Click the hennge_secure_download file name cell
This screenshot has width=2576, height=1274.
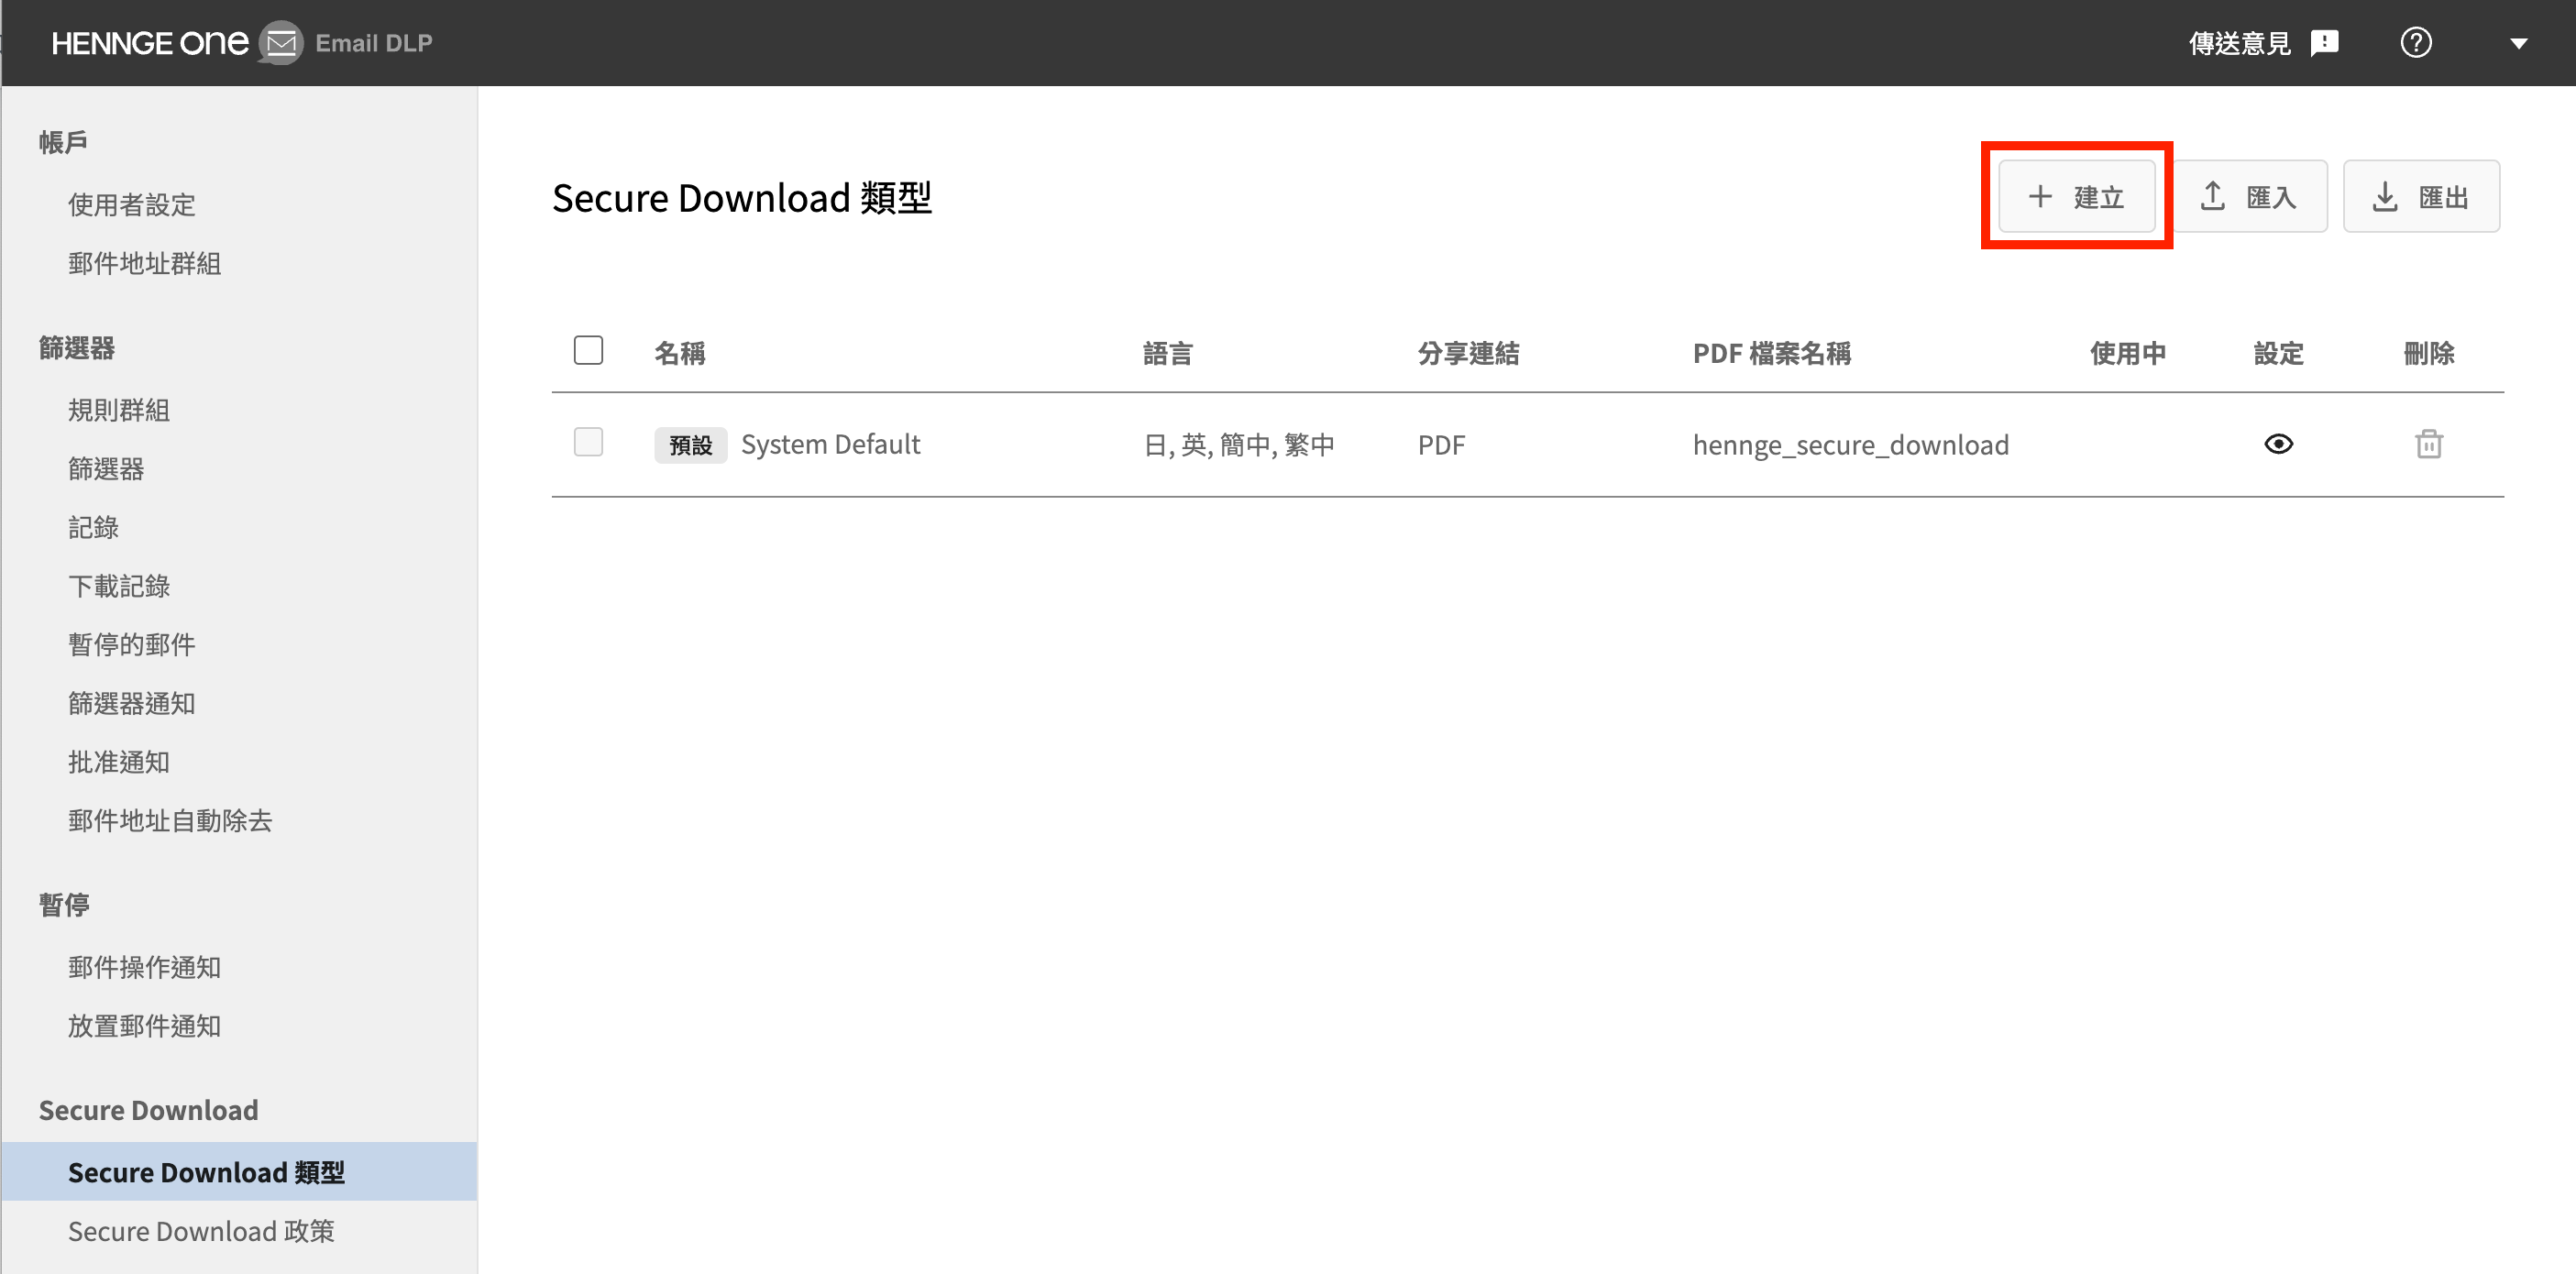coord(1850,445)
